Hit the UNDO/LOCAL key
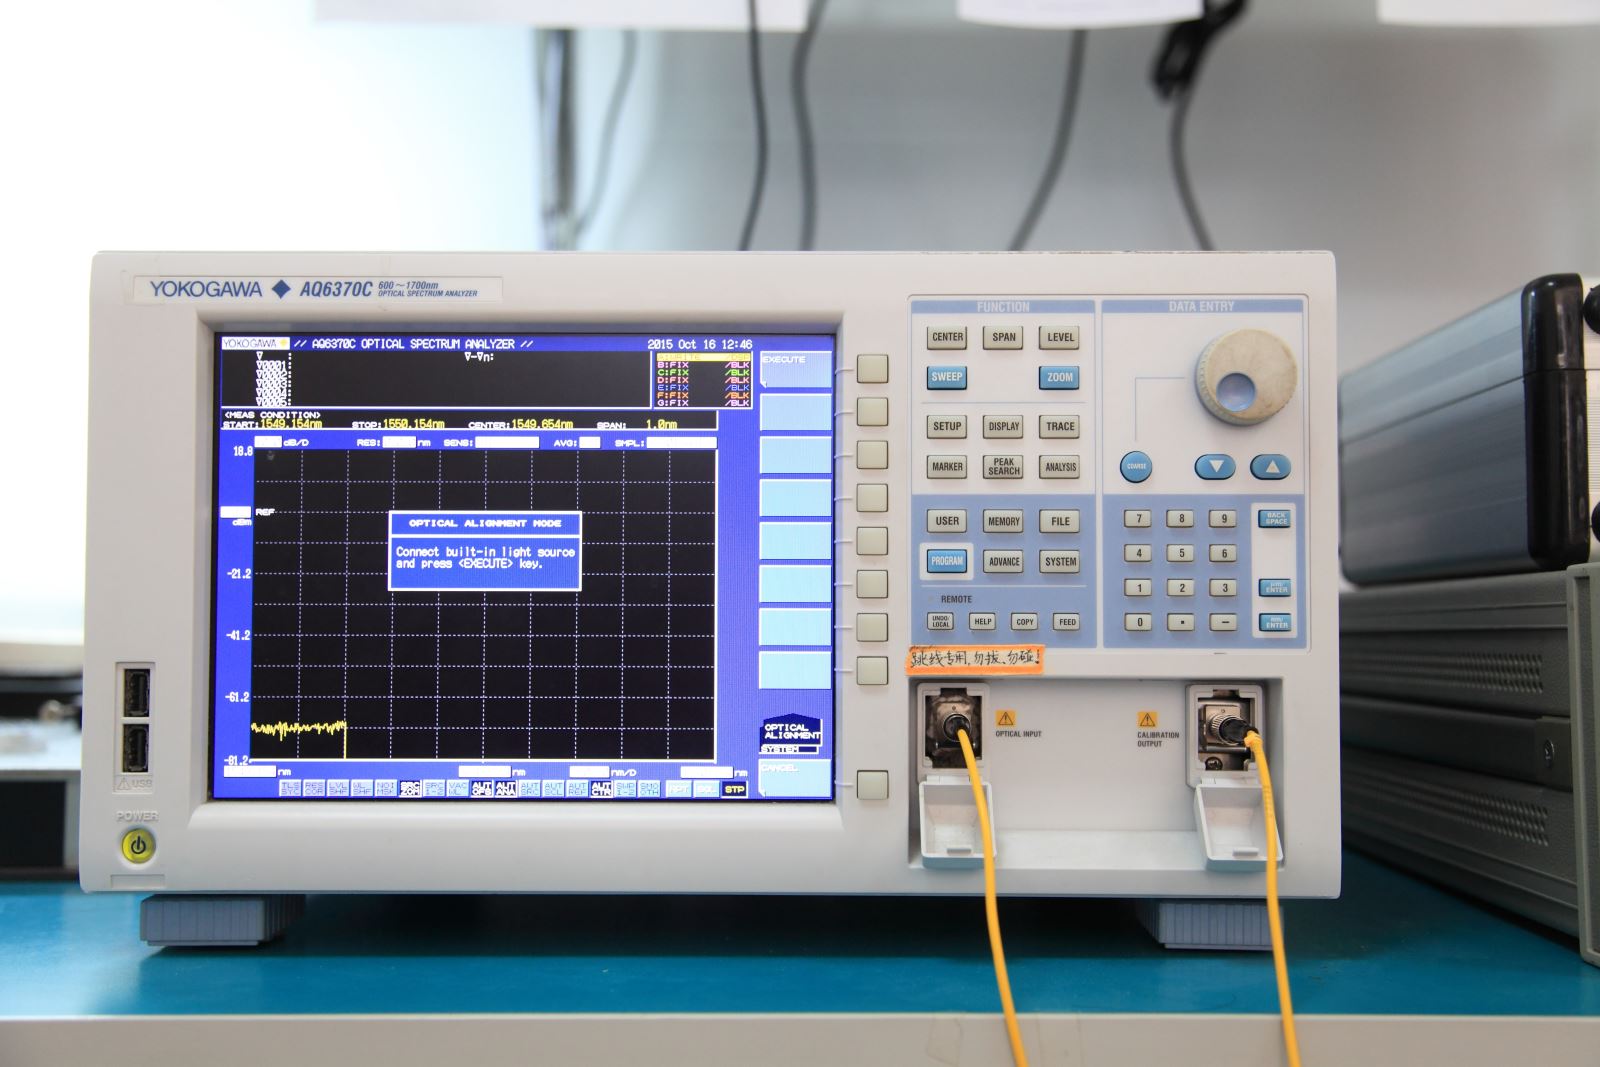Viewport: 1600px width, 1067px height. point(941,622)
